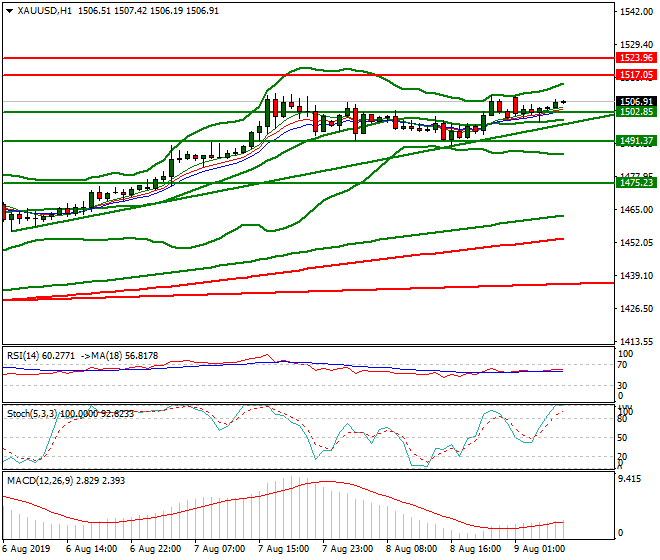The height and width of the screenshot is (560, 660).
Task: Select the 6 Aug 22:00 time label
Action: coord(155,549)
